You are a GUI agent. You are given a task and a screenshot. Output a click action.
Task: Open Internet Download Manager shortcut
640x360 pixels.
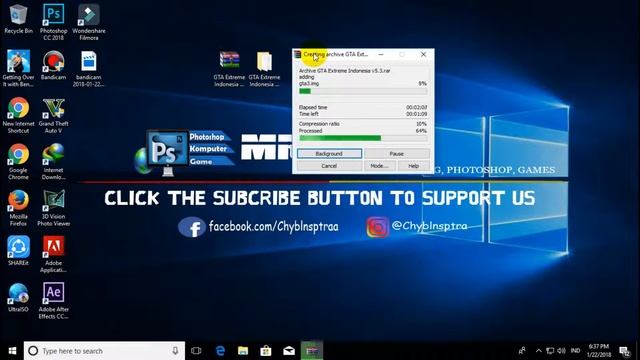53,161
